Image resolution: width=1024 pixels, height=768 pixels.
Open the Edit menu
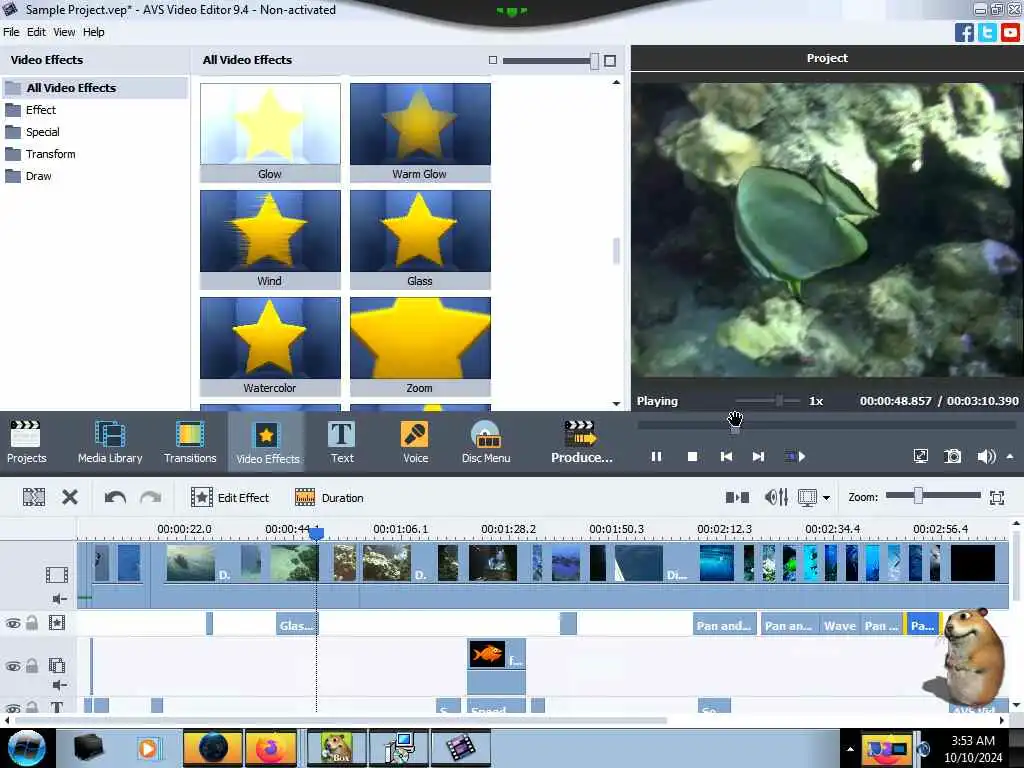point(36,32)
